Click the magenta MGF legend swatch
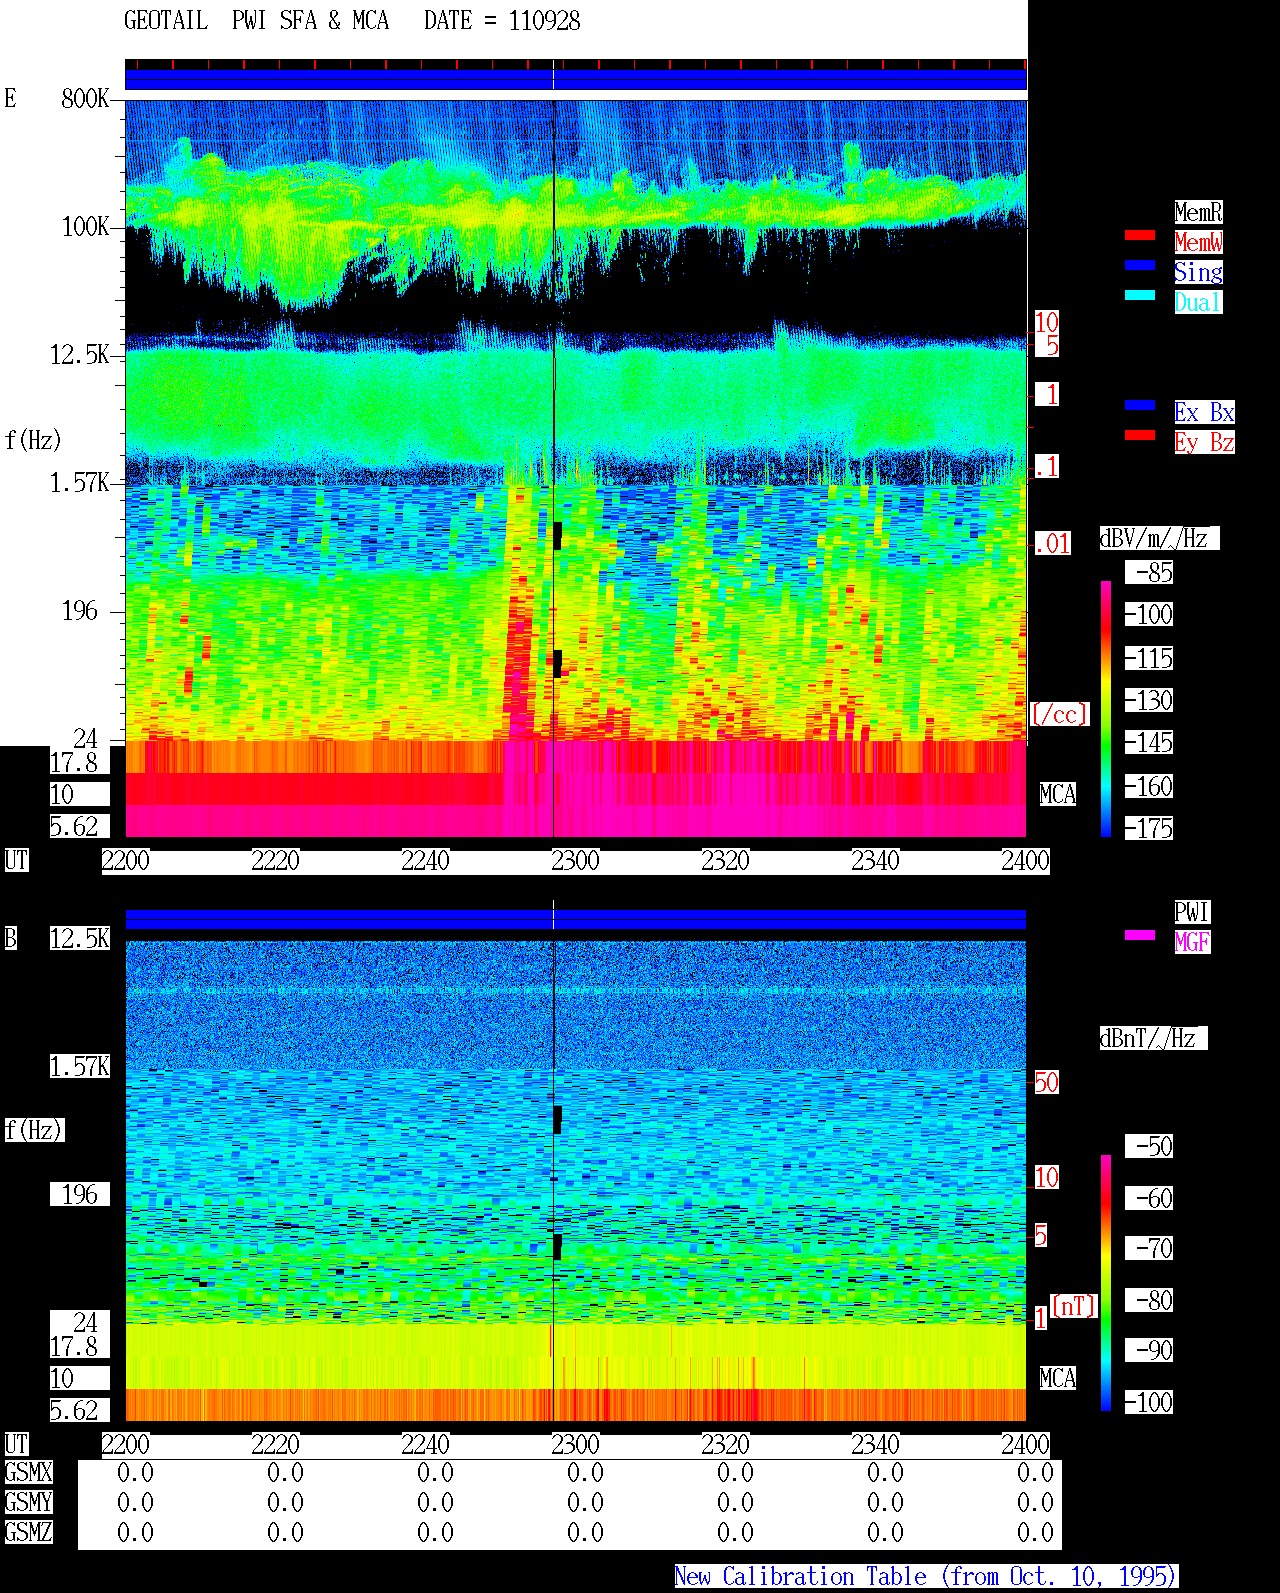The image size is (1280, 1593). click(x=1140, y=935)
